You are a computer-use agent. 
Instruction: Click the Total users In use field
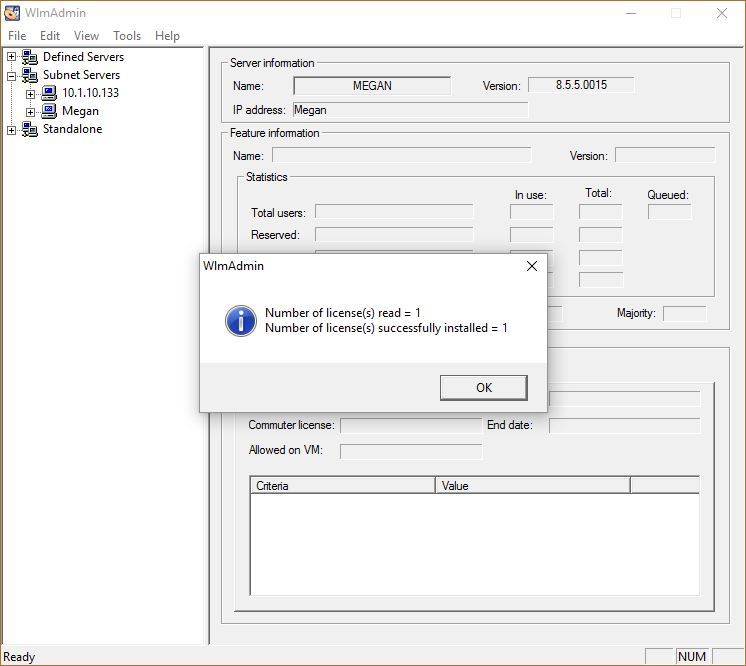click(531, 212)
